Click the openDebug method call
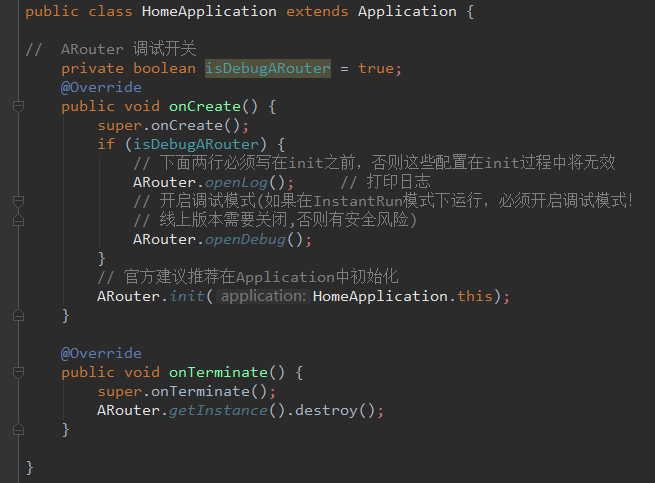This screenshot has height=483, width=655. click(245, 239)
